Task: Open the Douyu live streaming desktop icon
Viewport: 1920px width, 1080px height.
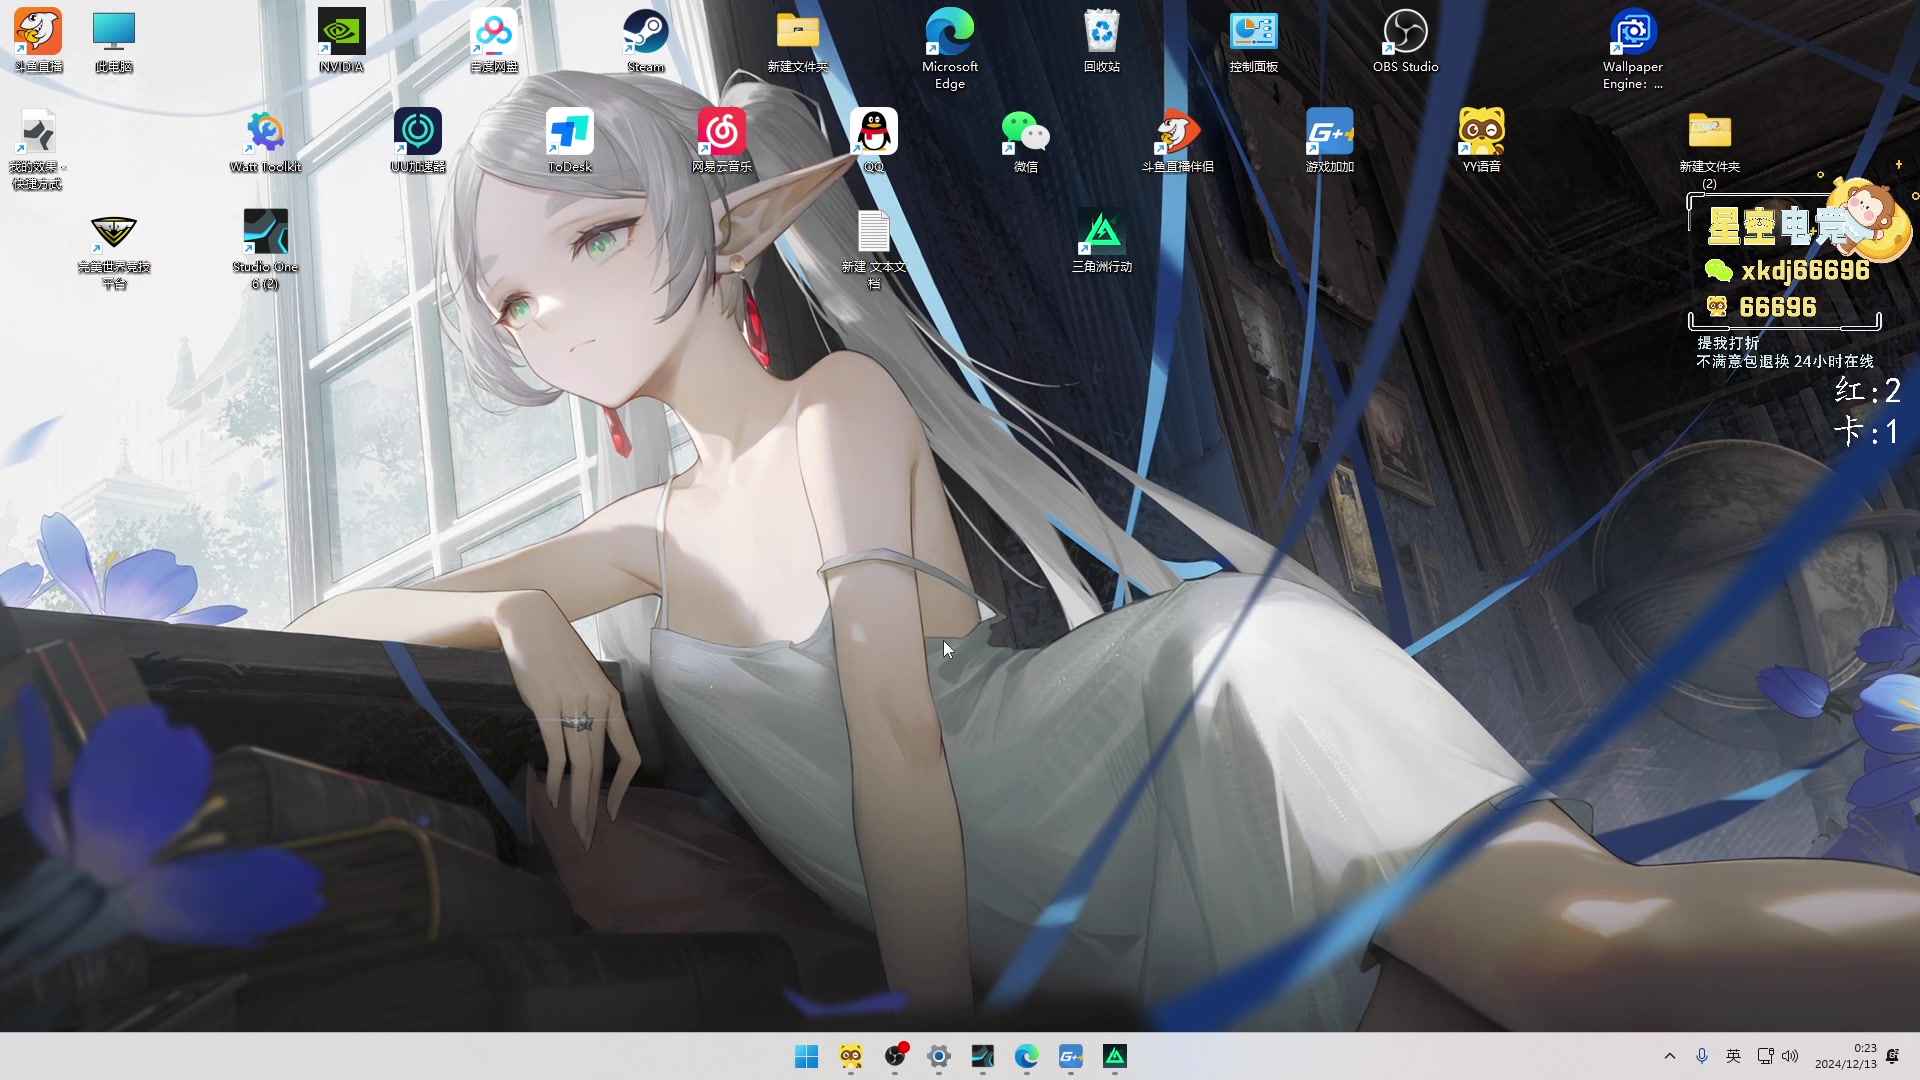Action: click(38, 40)
